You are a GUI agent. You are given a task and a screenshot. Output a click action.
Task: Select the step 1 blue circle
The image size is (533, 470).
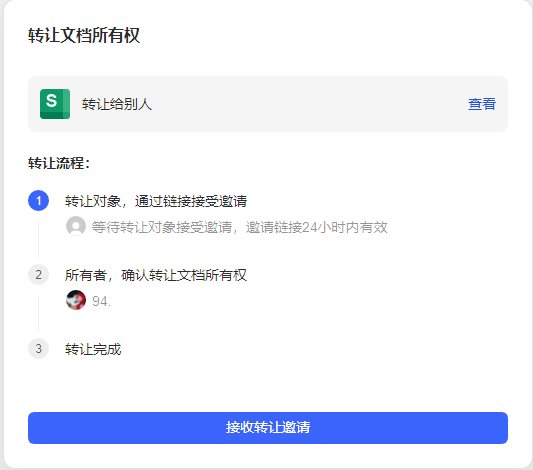tap(38, 201)
